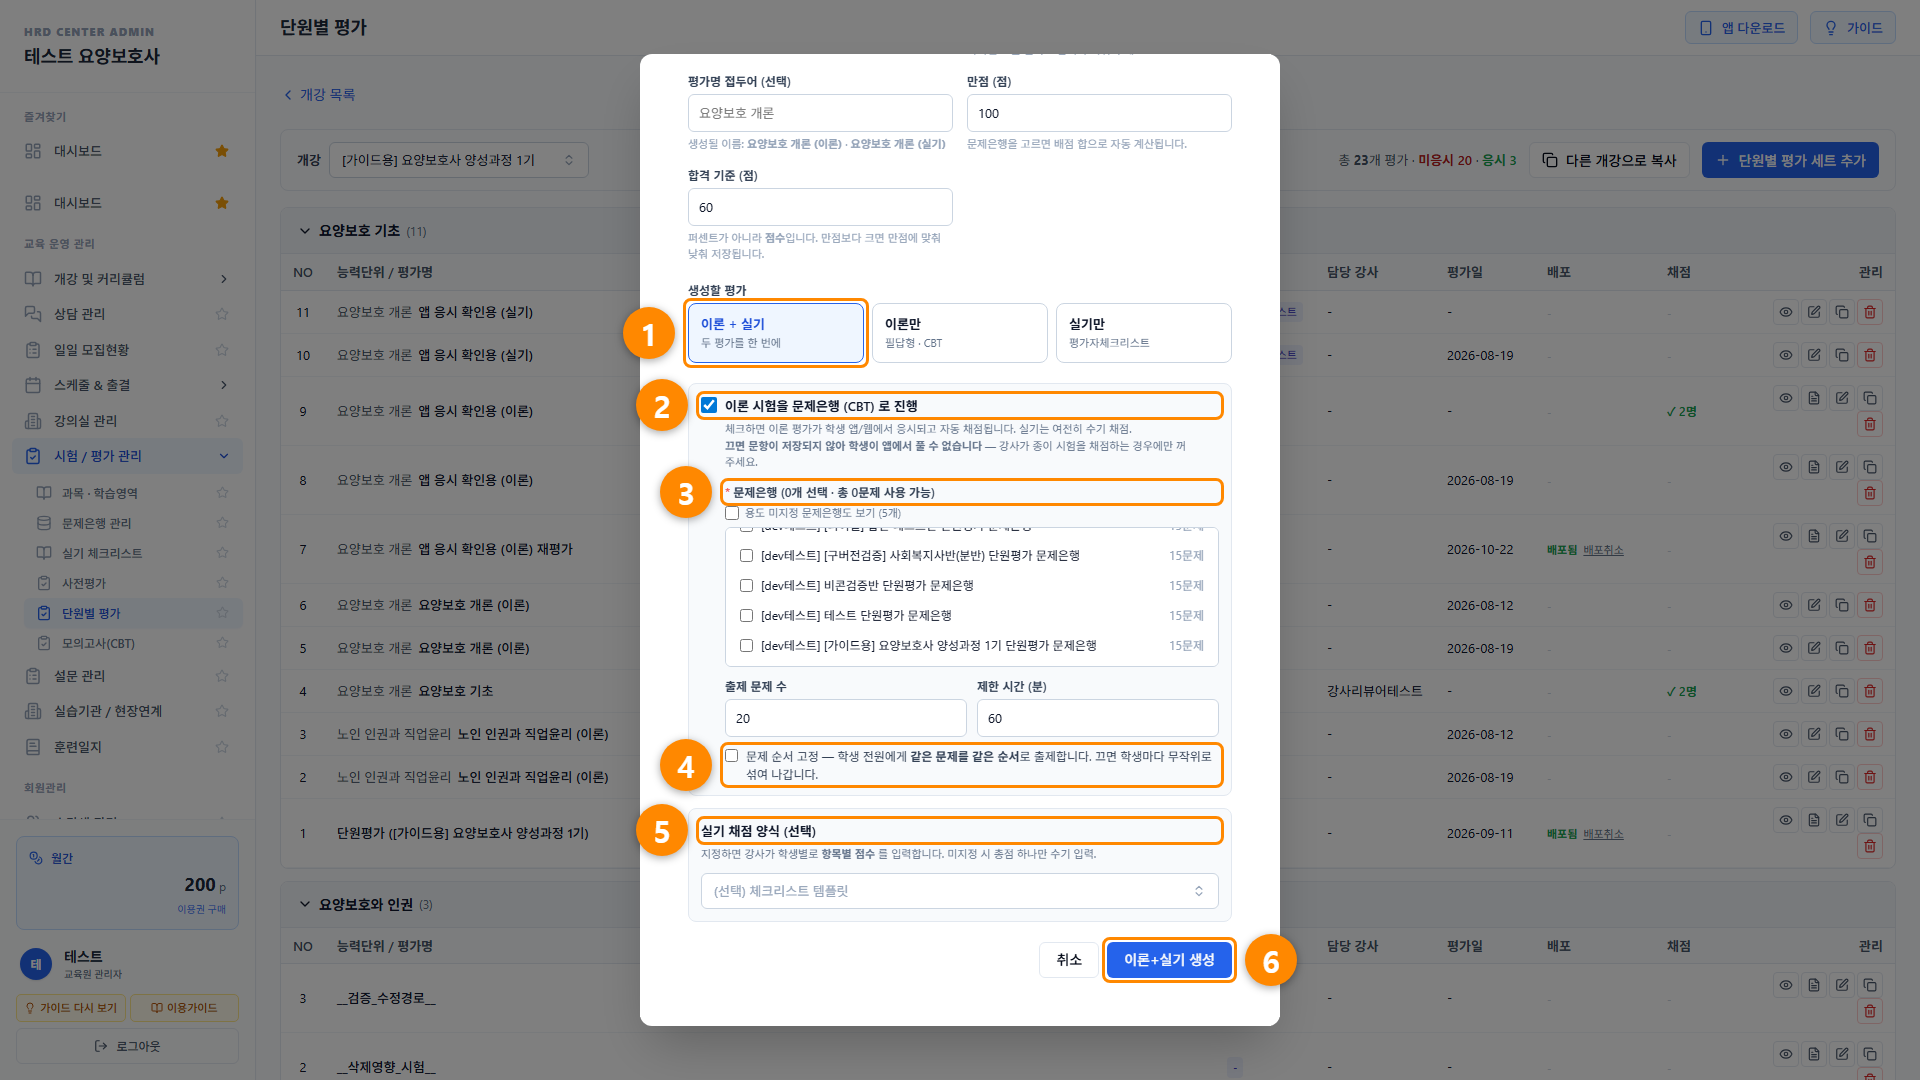This screenshot has width=1920, height=1080.
Task: Select the 이론만 evaluation type card
Action: coord(960,333)
